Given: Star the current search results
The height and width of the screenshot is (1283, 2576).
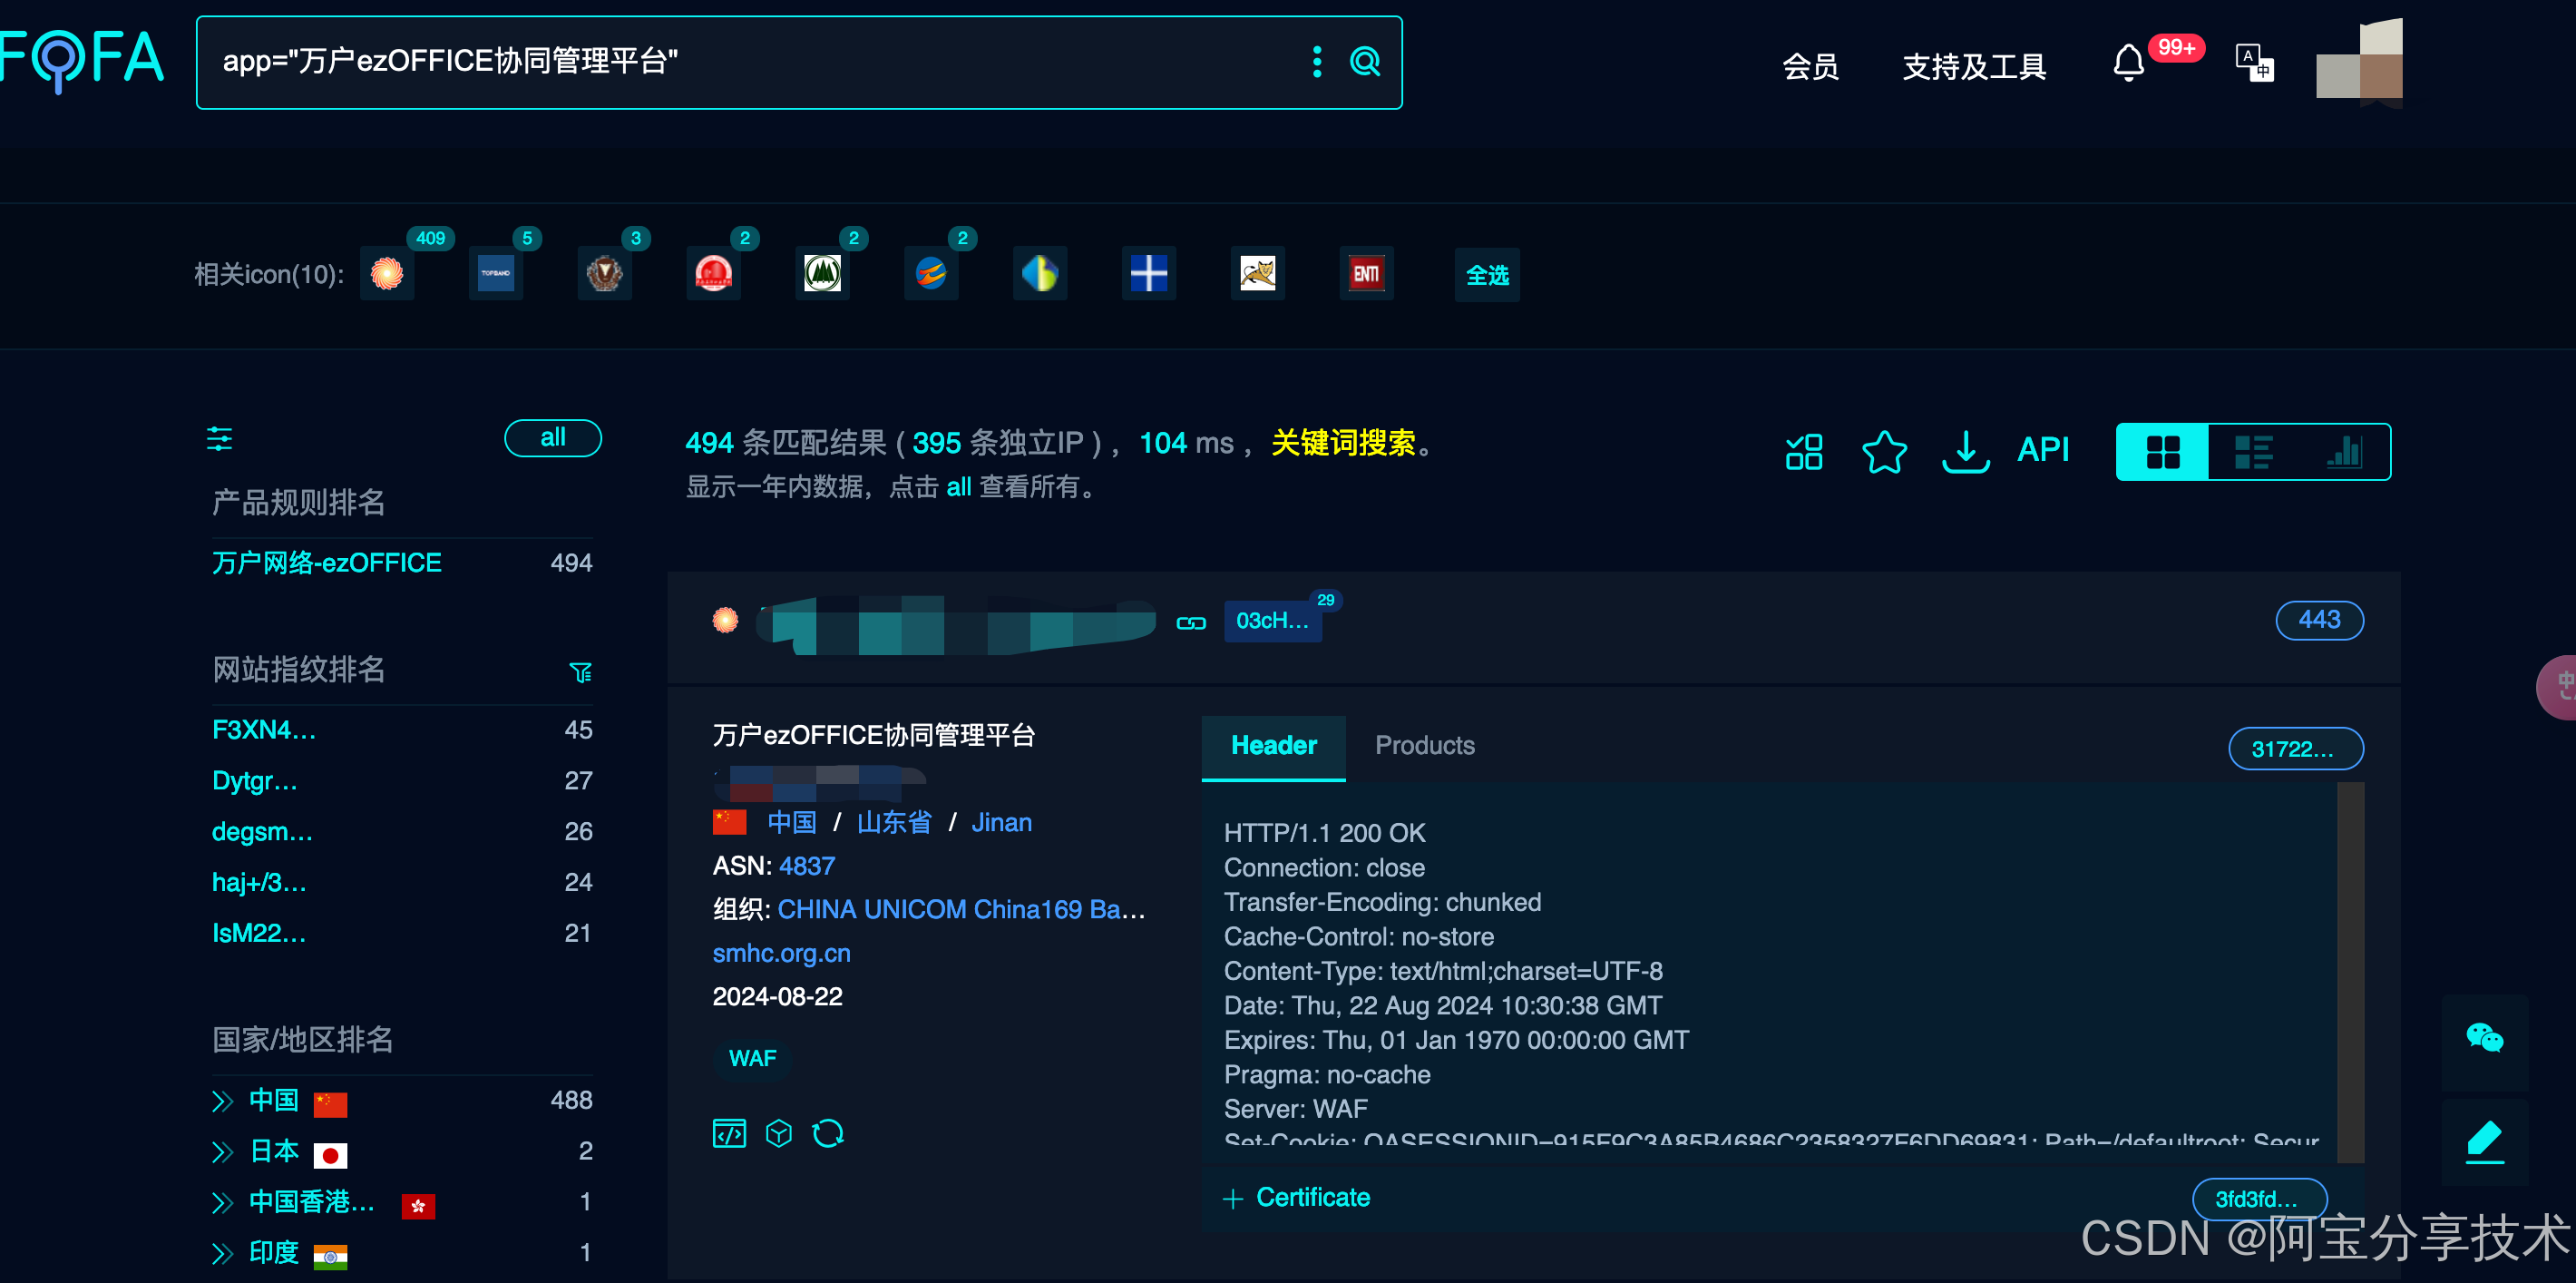Looking at the screenshot, I should (x=1885, y=452).
